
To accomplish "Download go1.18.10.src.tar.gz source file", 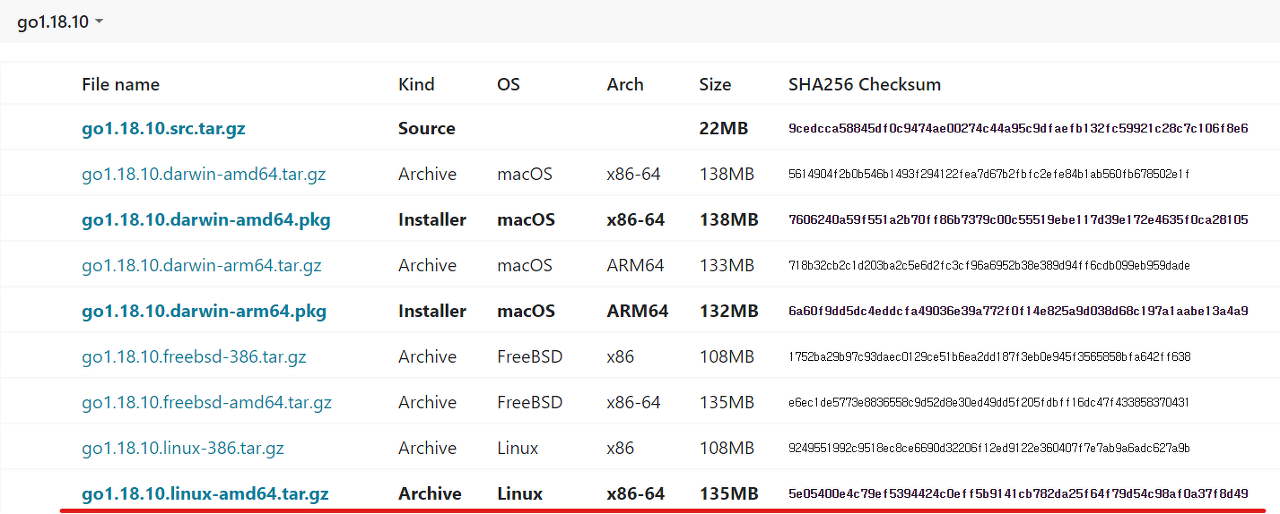I will point(163,128).
